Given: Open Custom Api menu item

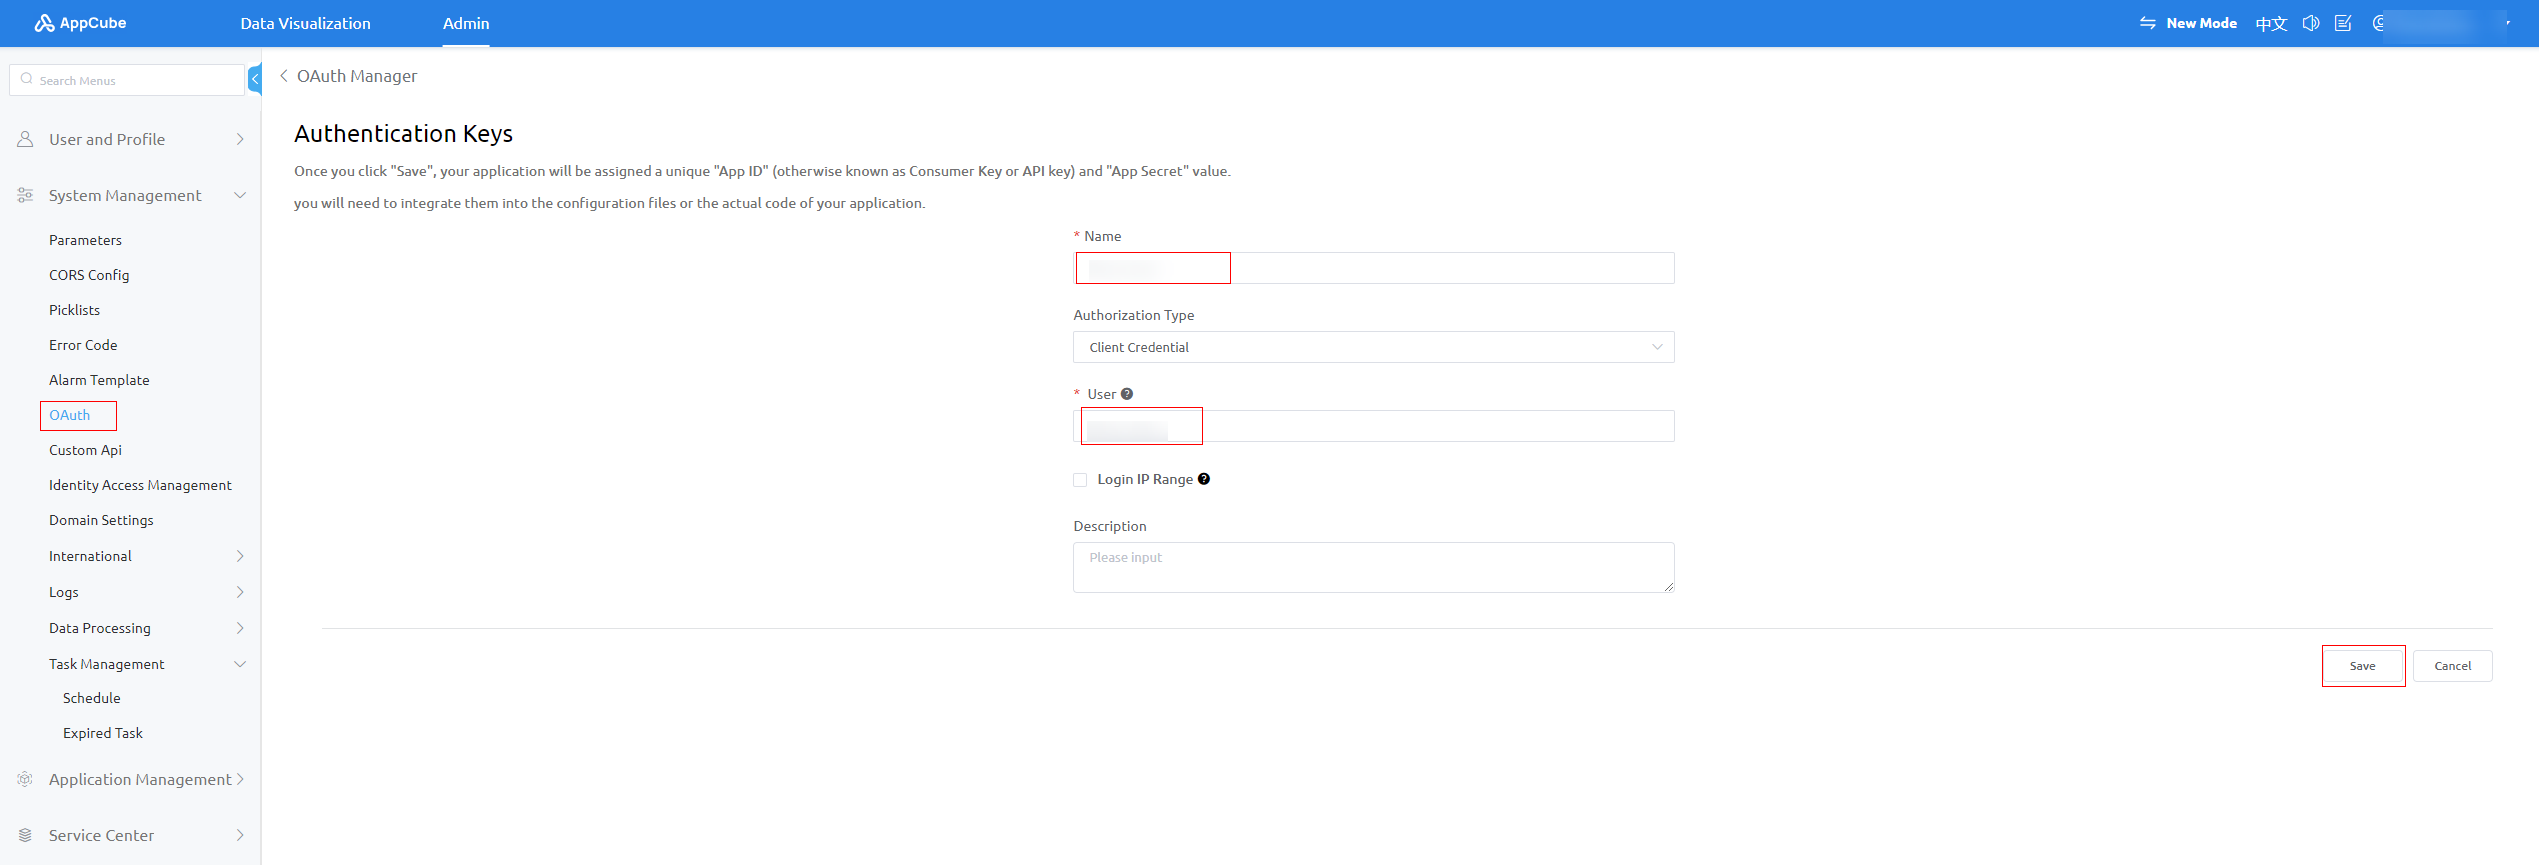Looking at the screenshot, I should point(85,450).
